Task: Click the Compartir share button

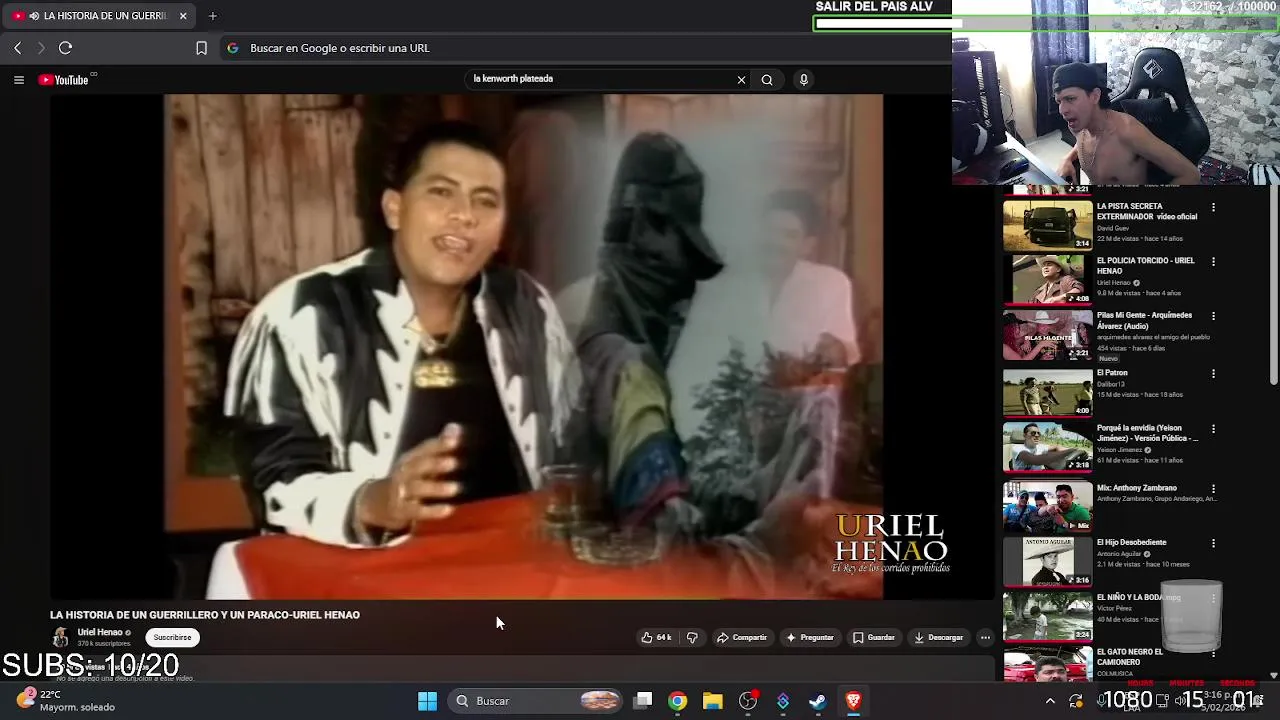Action: point(742,637)
